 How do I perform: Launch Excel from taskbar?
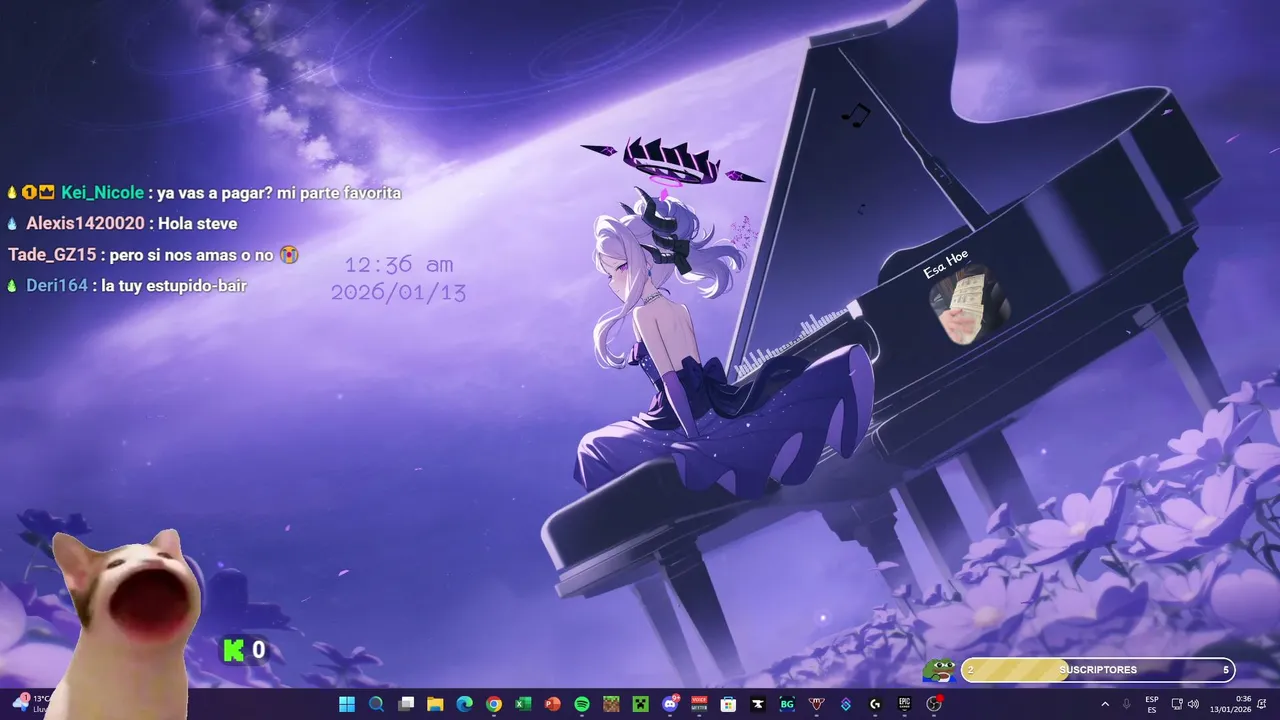click(x=523, y=704)
